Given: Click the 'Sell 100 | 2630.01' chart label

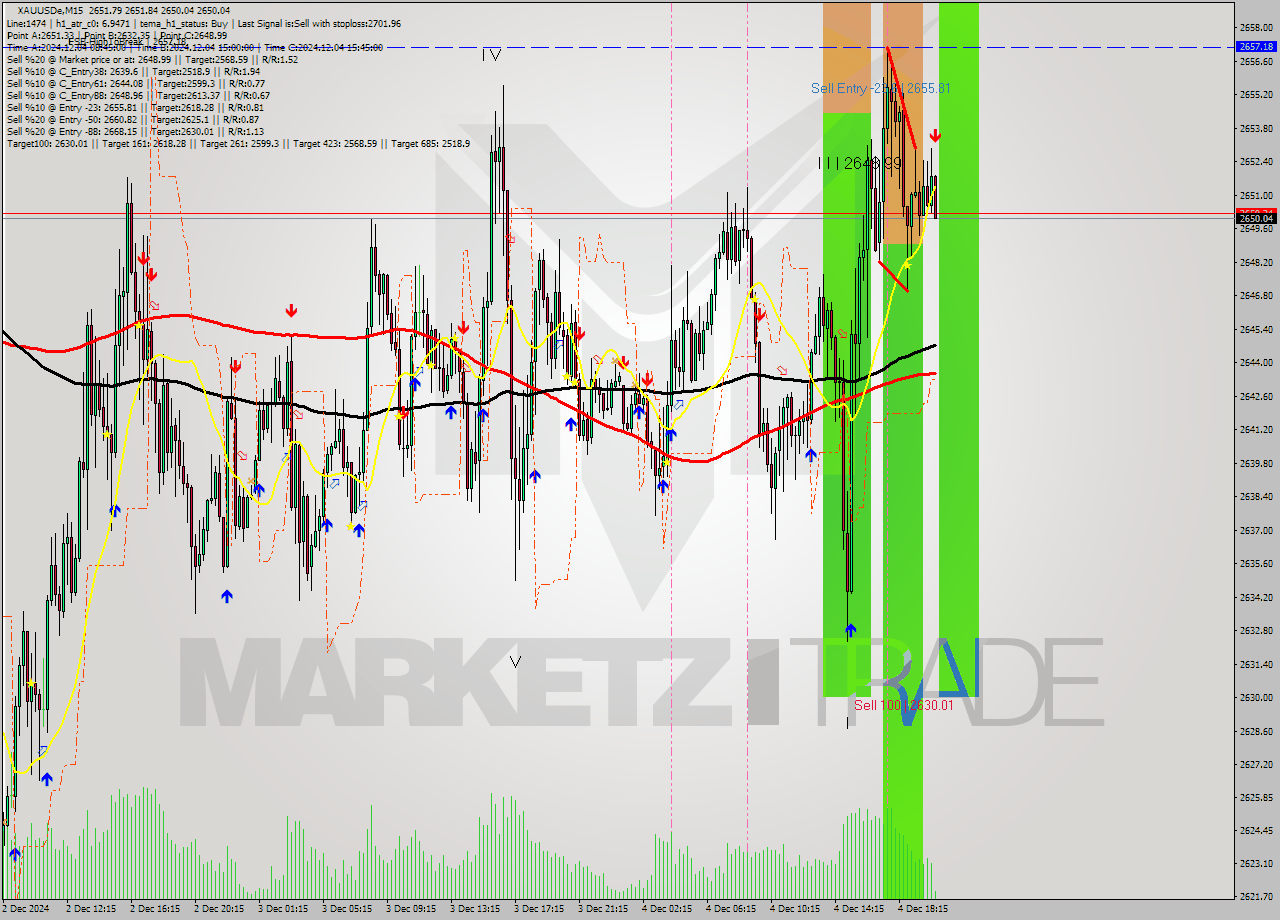Looking at the screenshot, I should (x=903, y=705).
